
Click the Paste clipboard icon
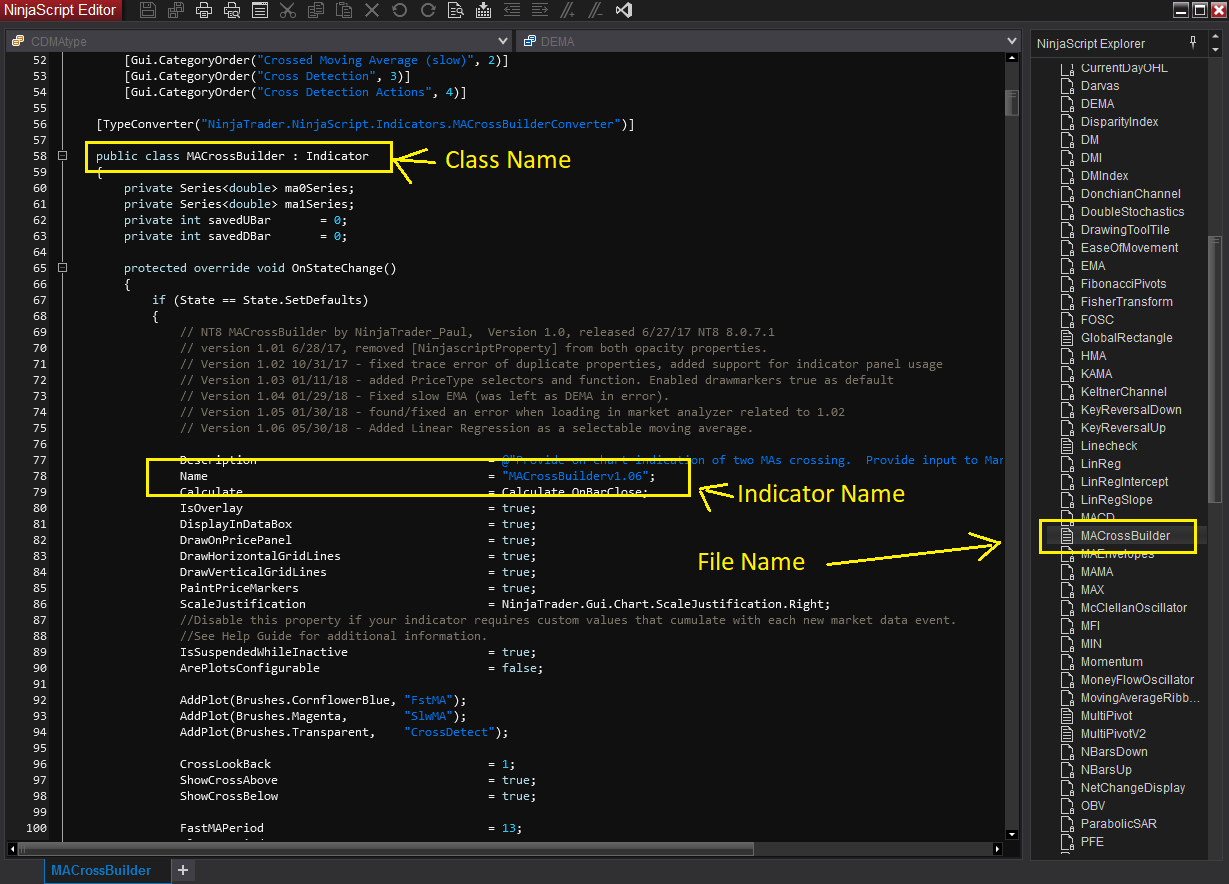tap(344, 11)
